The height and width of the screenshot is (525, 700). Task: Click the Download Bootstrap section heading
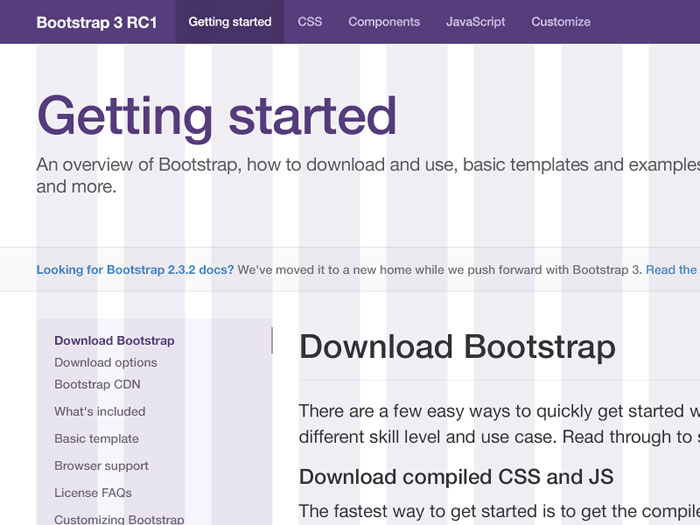coord(457,347)
